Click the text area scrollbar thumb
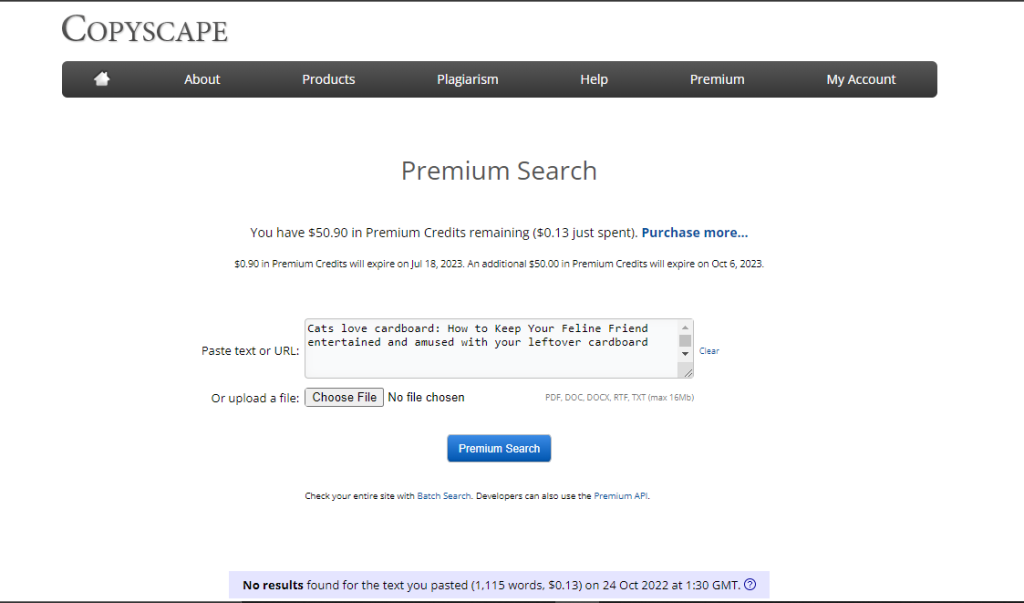Viewport: 1024px width, 603px height. pos(685,340)
